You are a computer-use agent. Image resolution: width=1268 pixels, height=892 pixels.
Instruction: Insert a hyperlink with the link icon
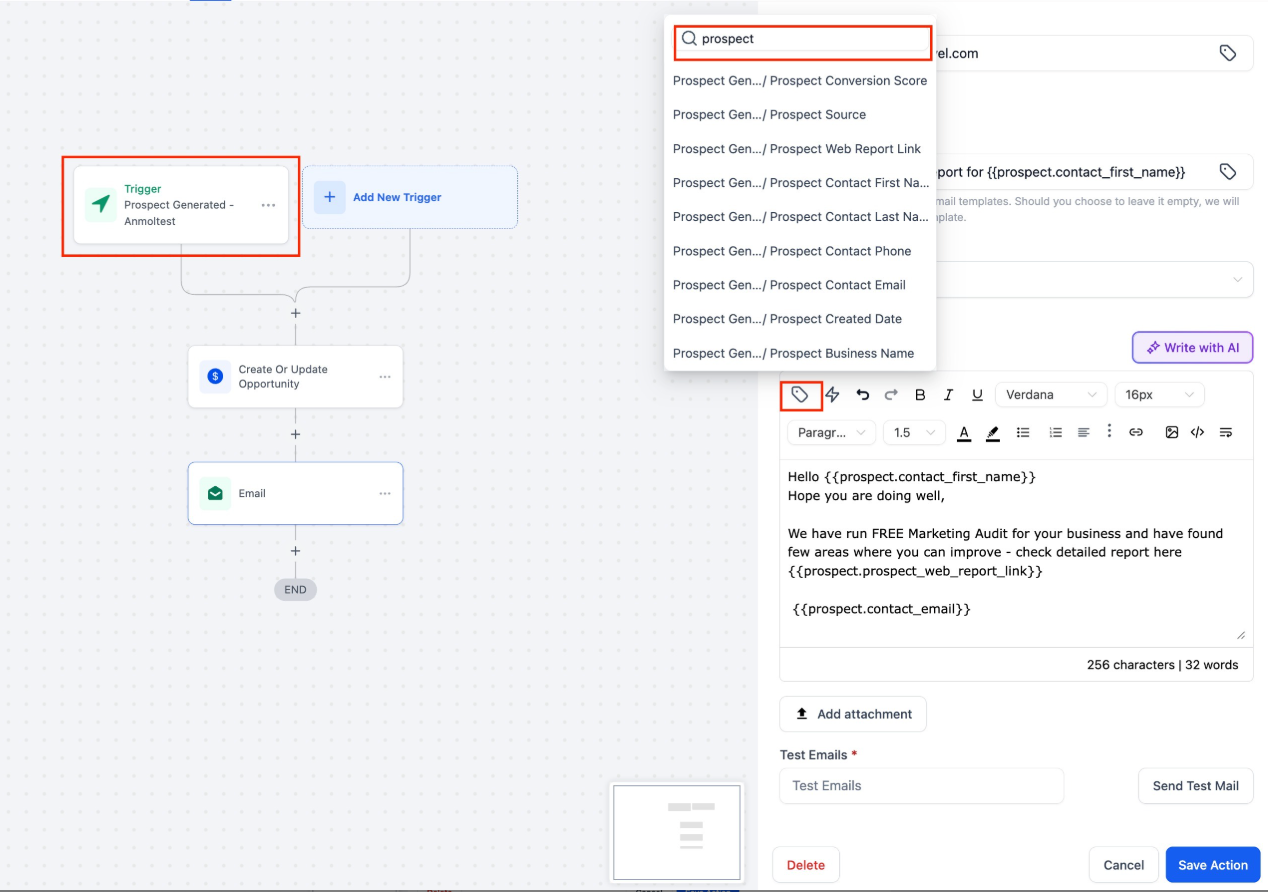[1136, 433]
